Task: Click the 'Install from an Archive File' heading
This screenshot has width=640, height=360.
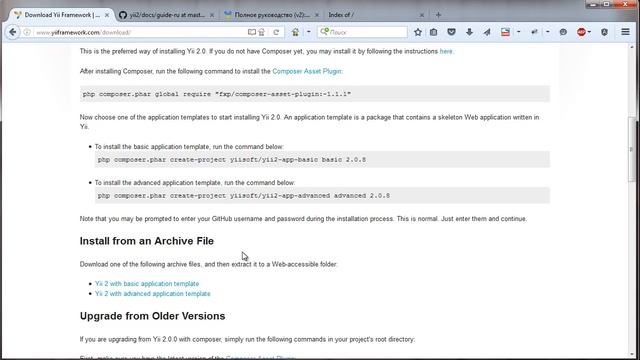Action: click(x=147, y=241)
